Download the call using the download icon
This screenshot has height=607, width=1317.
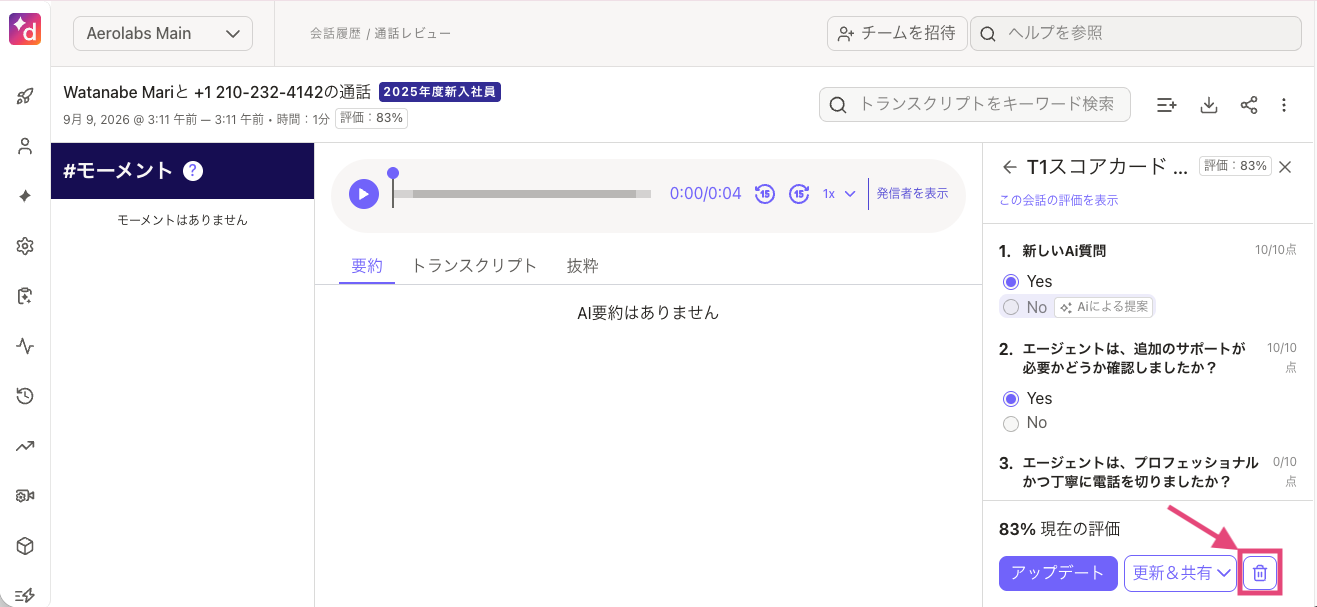(1208, 105)
